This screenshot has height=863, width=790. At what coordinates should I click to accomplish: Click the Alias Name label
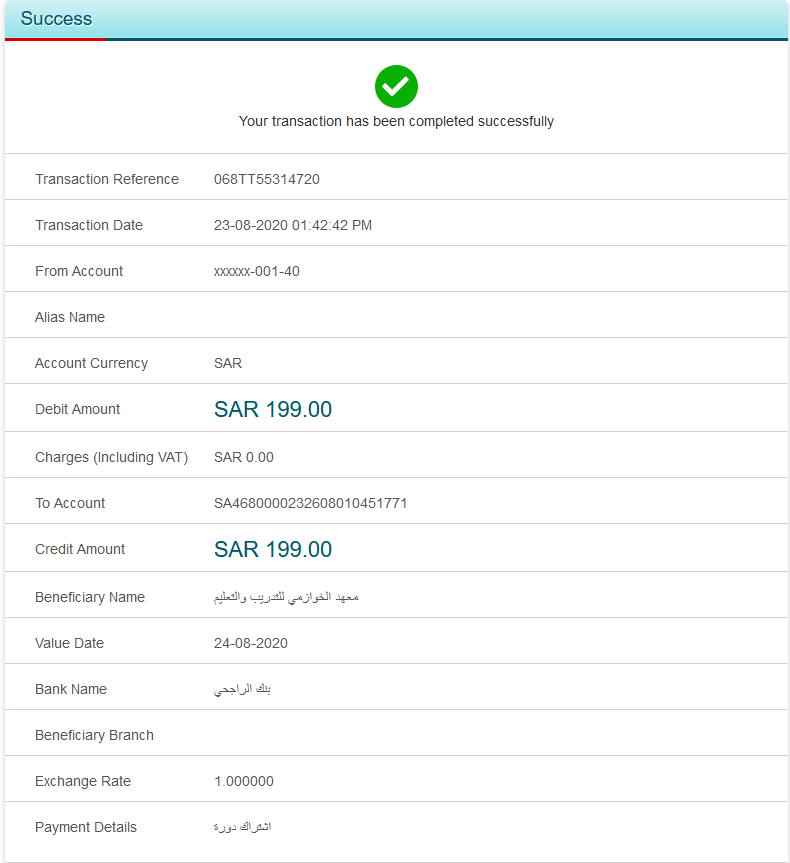coord(70,317)
